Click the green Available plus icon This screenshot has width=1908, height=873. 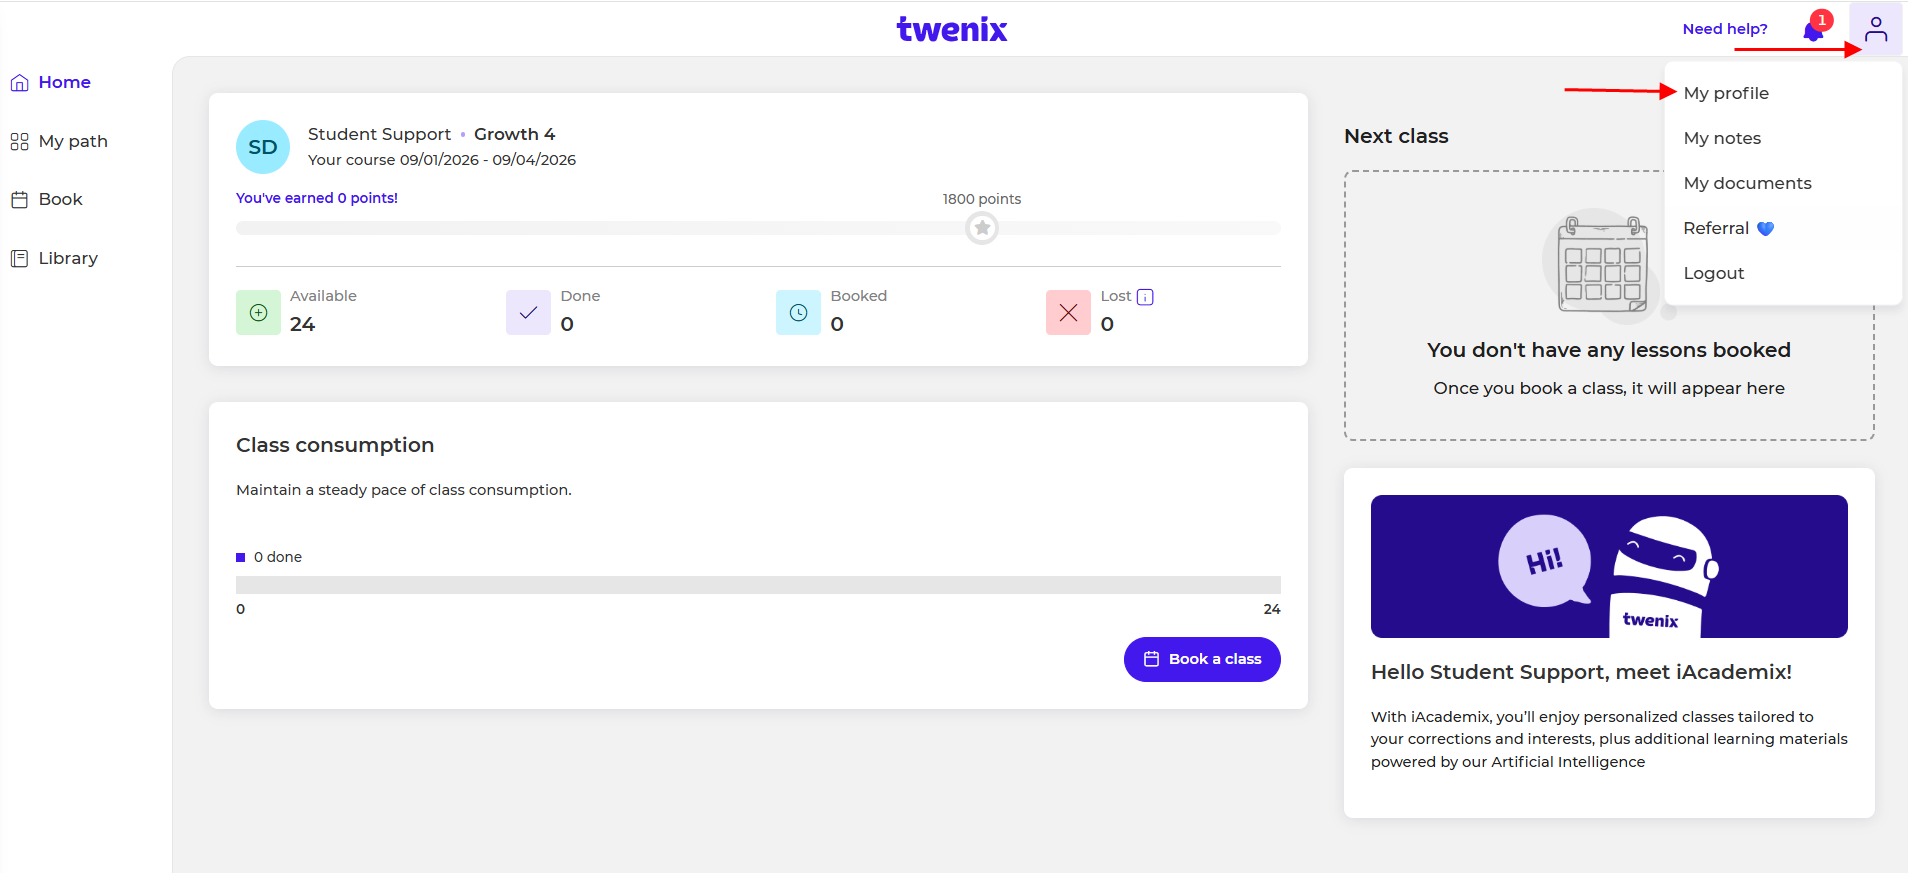(258, 313)
